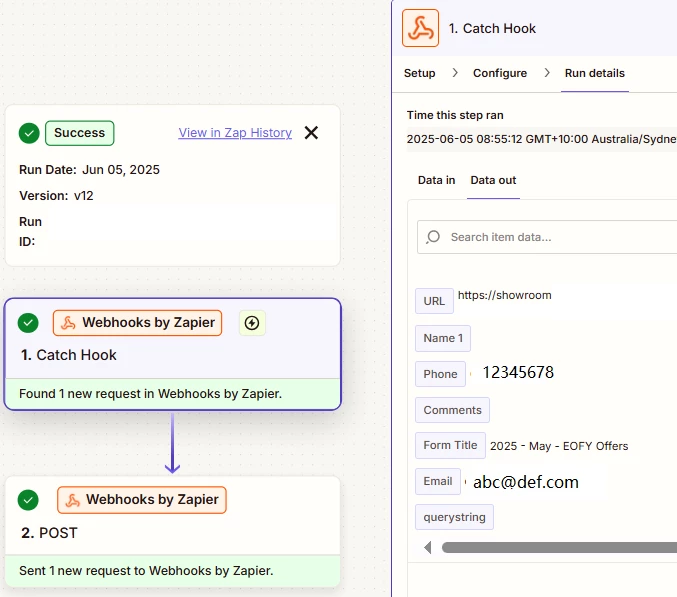Viewport: 677px width, 597px height.
Task: Close the run summary card with the X
Action: [x=311, y=133]
